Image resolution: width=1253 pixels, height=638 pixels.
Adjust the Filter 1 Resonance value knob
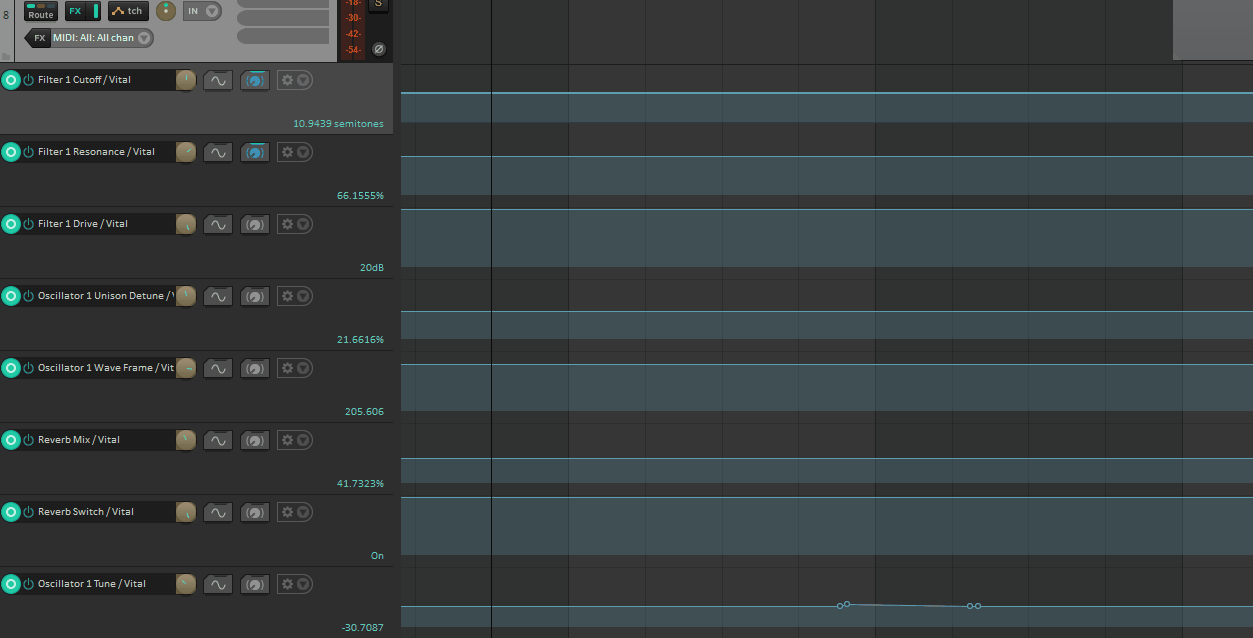click(186, 152)
